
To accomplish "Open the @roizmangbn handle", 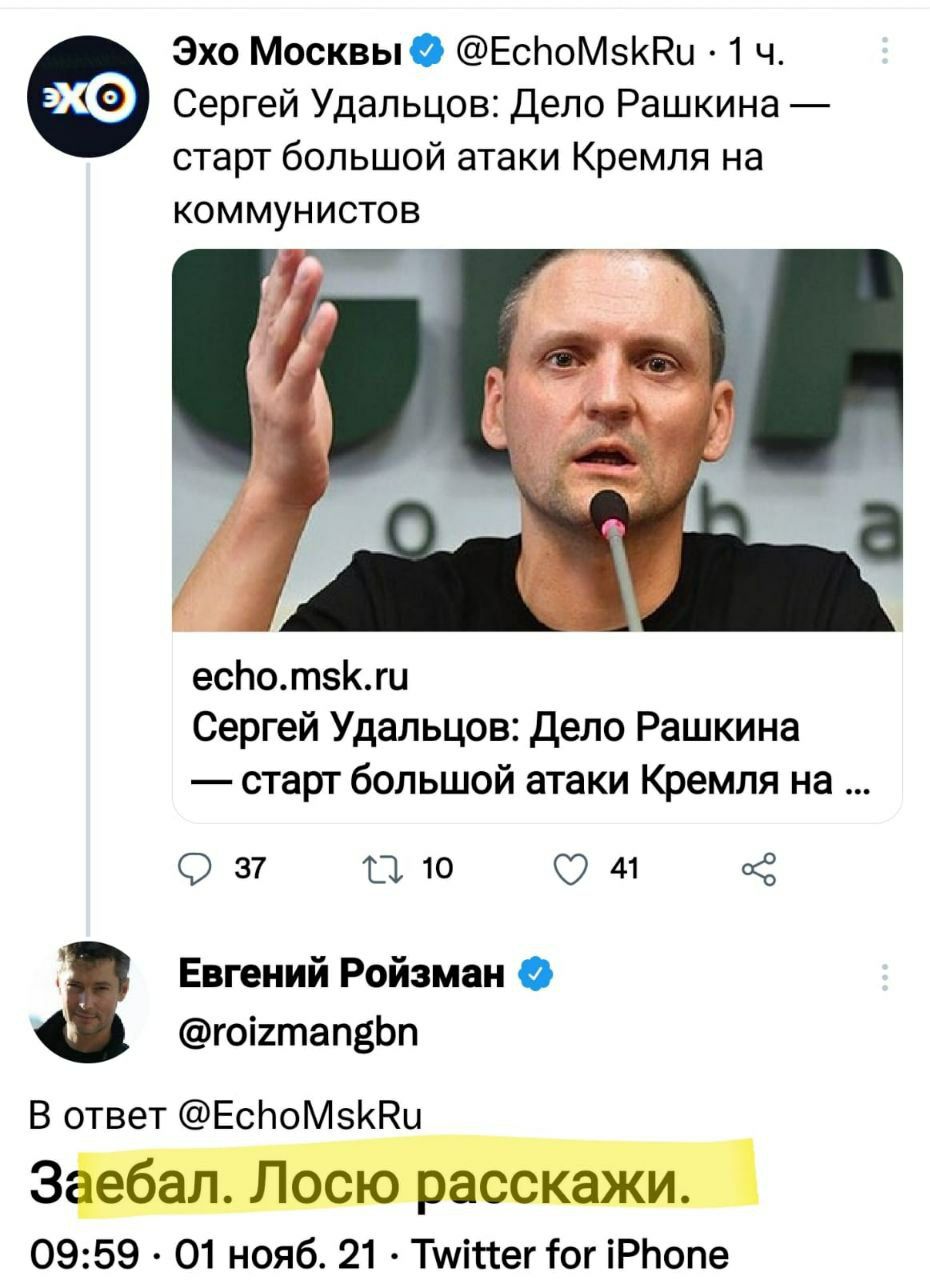I will click(x=298, y=1029).
